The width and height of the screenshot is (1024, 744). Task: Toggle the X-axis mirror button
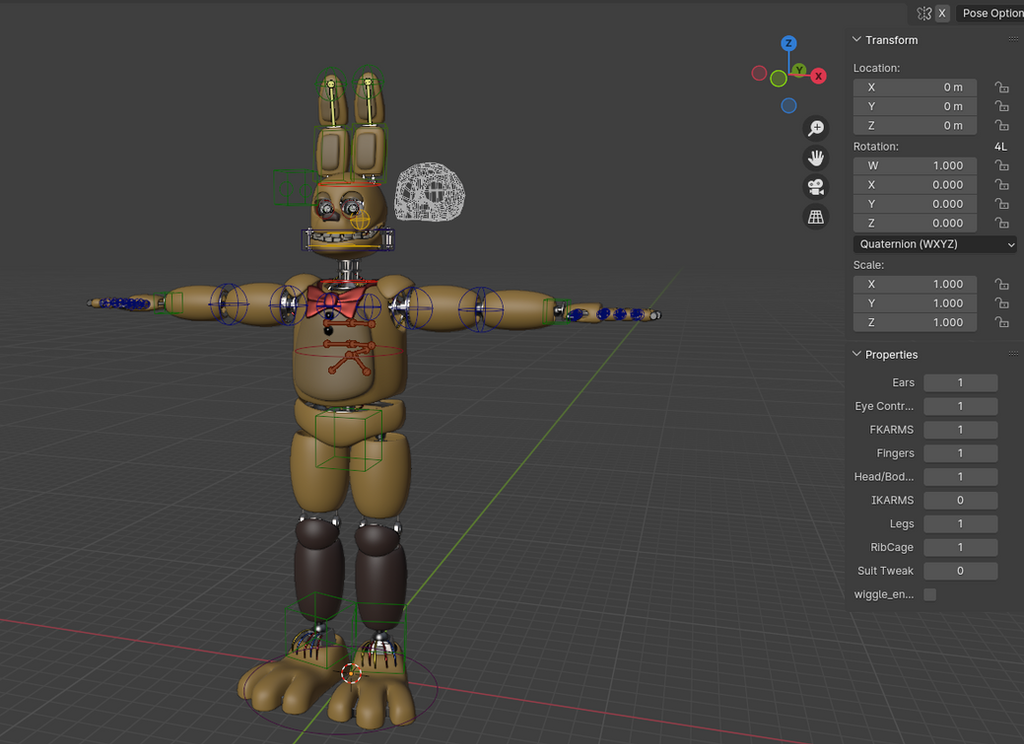[942, 13]
